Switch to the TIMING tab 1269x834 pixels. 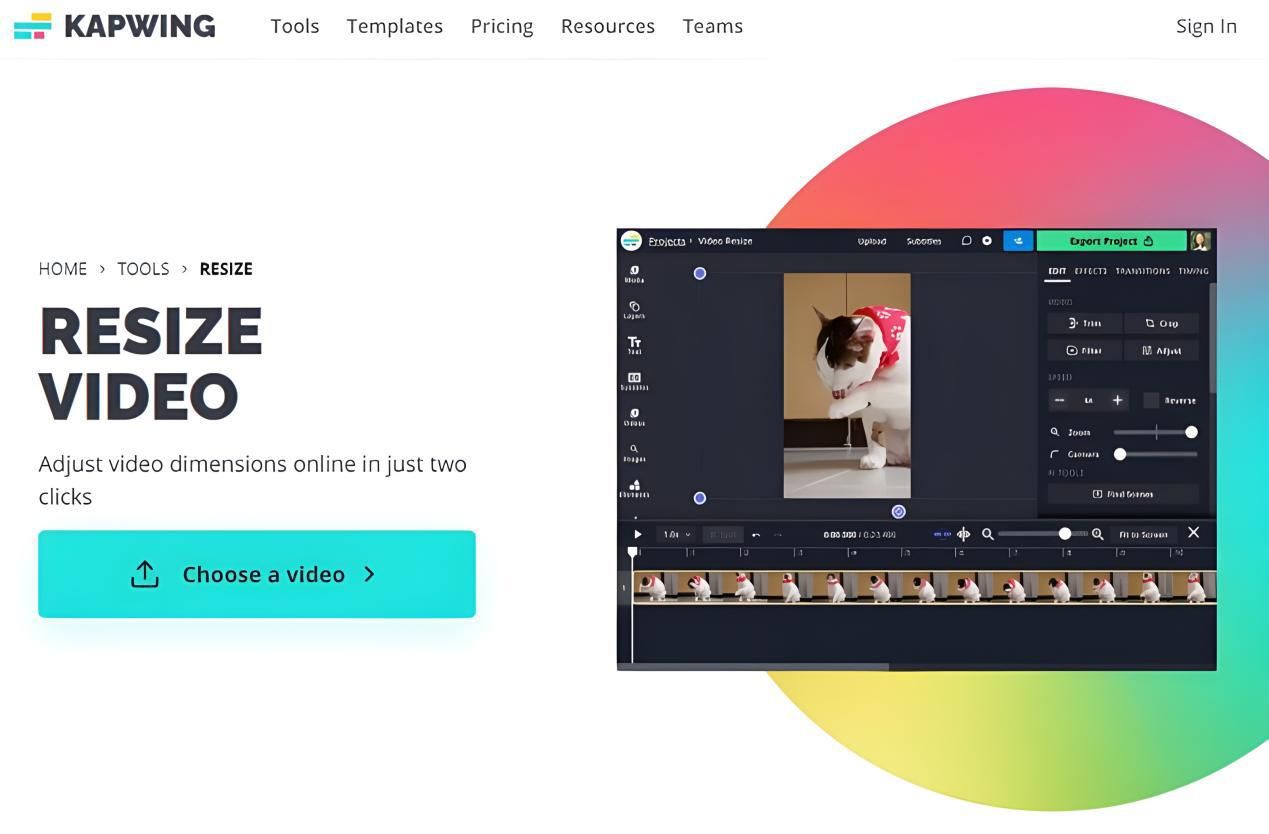tap(1194, 271)
